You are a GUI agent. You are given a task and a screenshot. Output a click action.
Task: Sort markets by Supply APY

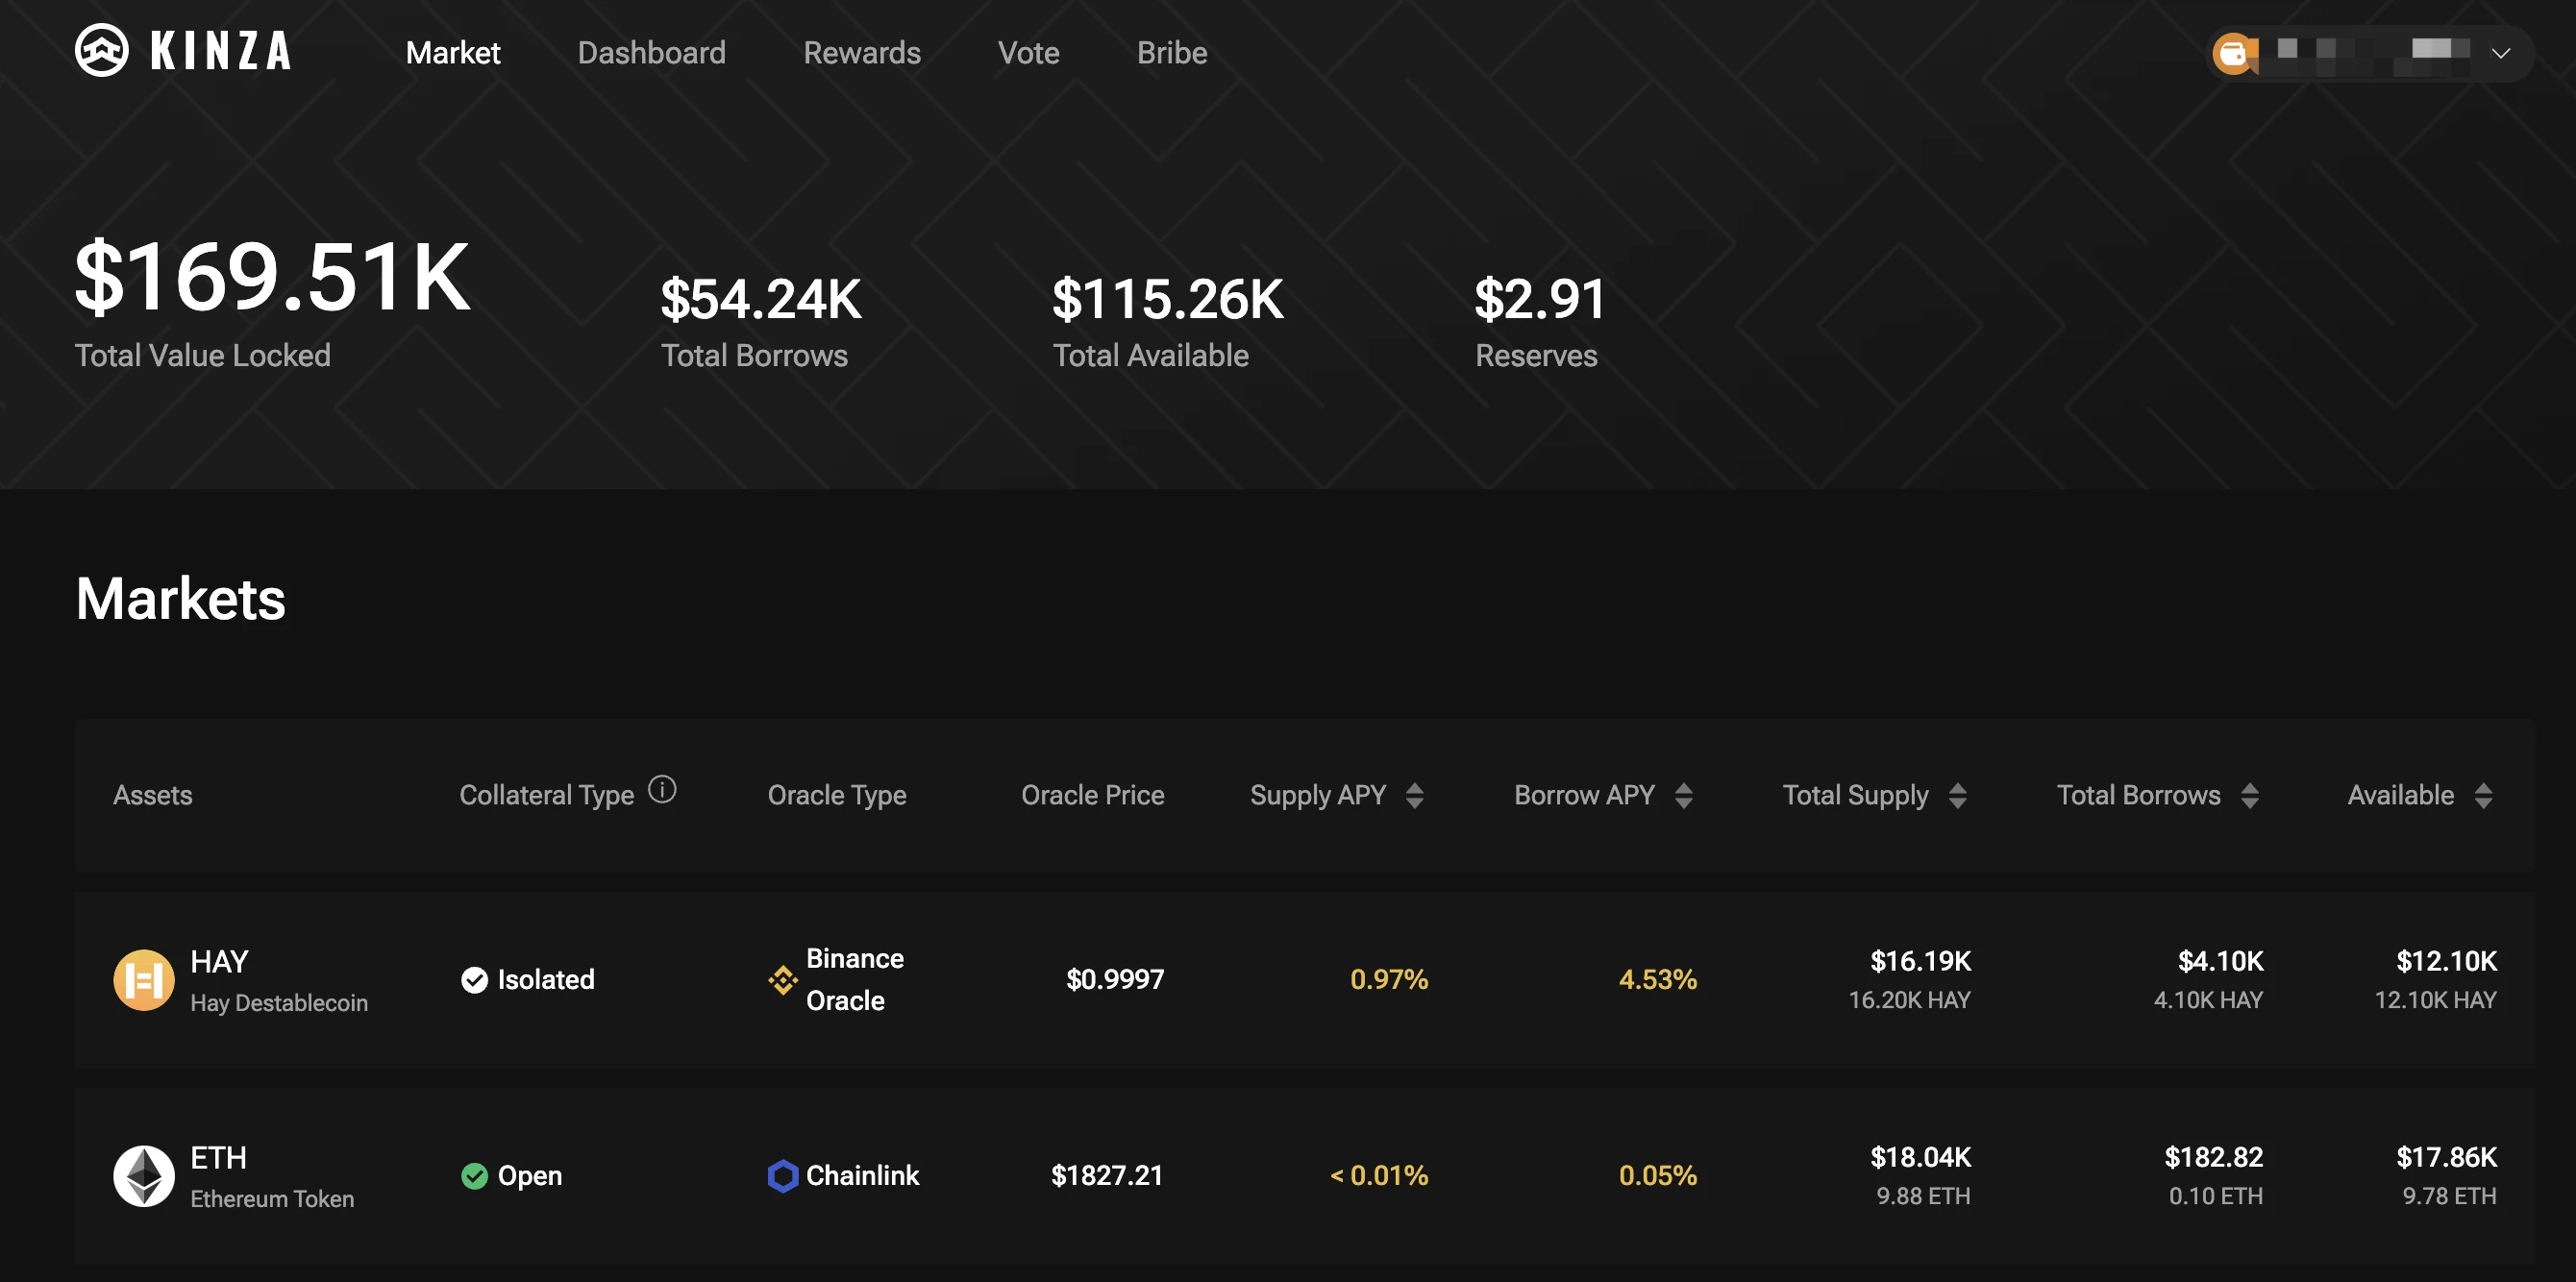pyautogui.click(x=1414, y=795)
